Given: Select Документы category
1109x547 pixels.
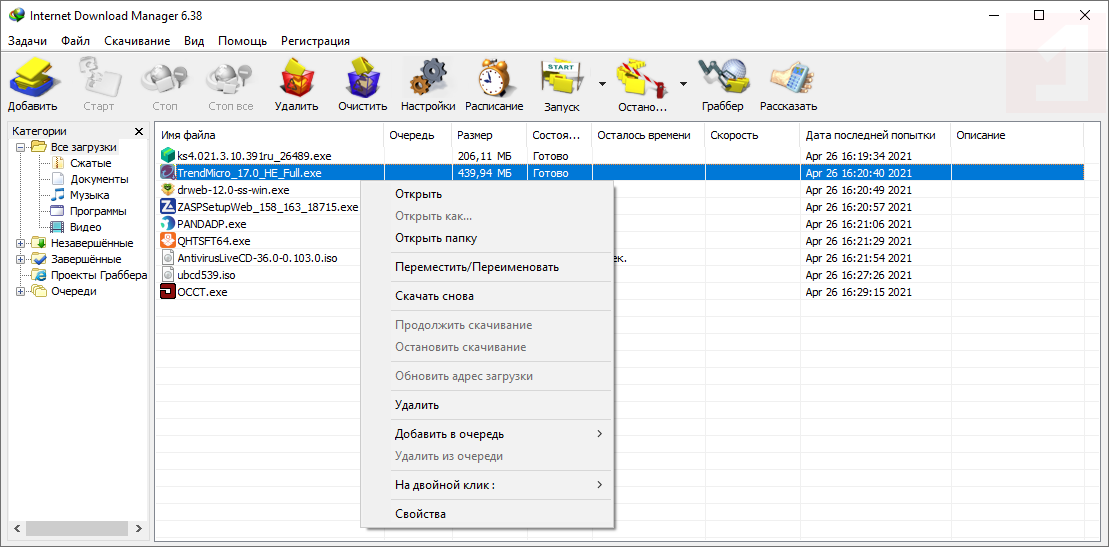Looking at the screenshot, I should (99, 179).
